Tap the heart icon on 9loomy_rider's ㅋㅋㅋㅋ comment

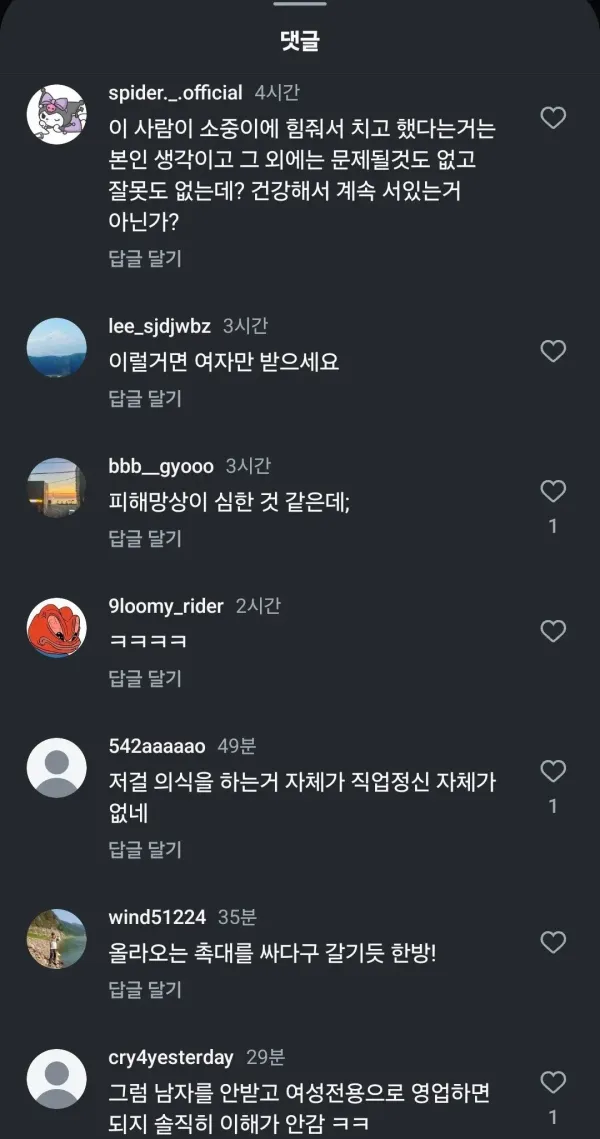pos(554,631)
